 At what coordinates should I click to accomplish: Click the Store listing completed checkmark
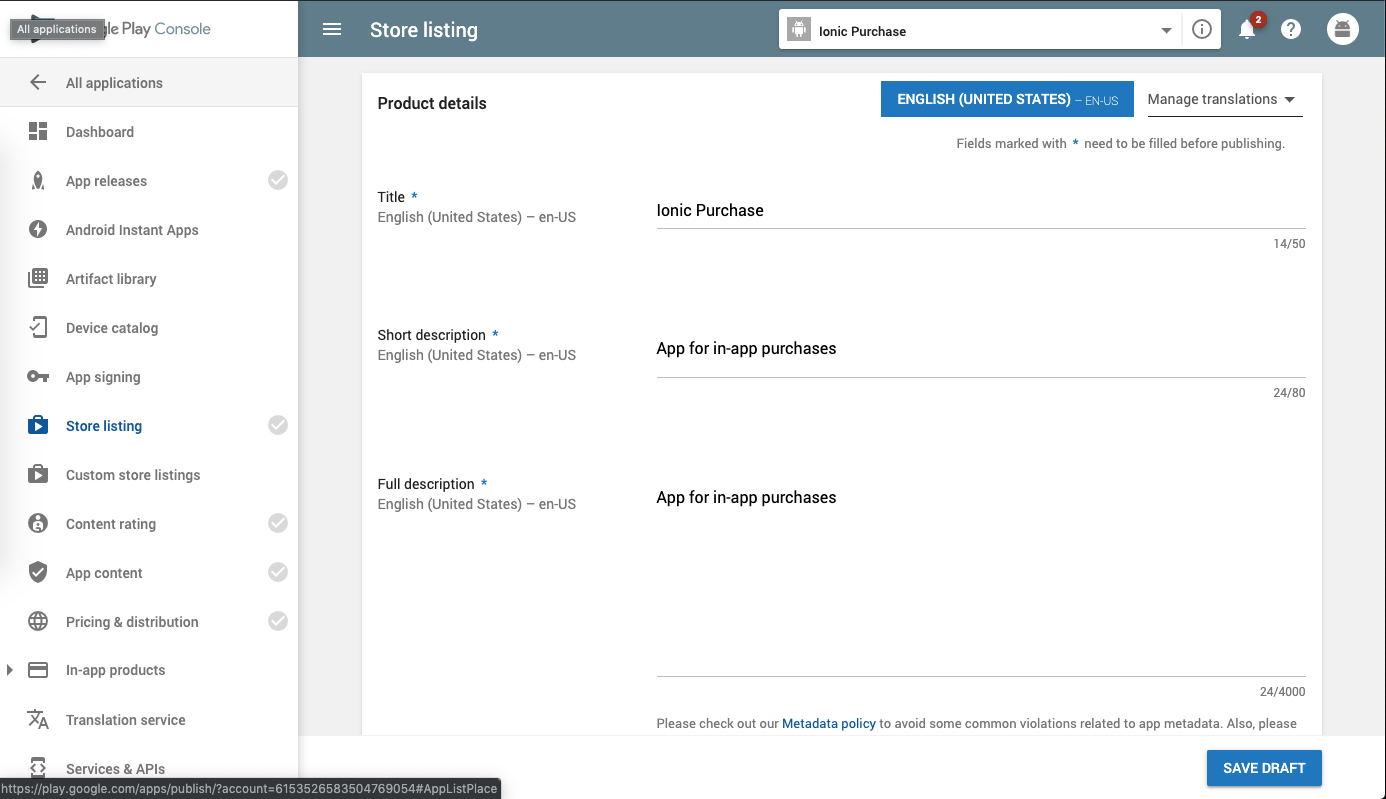[x=278, y=425]
